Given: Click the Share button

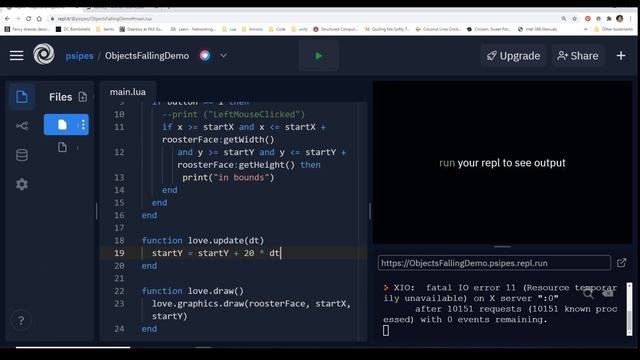Looking at the screenshot, I should coord(578,56).
